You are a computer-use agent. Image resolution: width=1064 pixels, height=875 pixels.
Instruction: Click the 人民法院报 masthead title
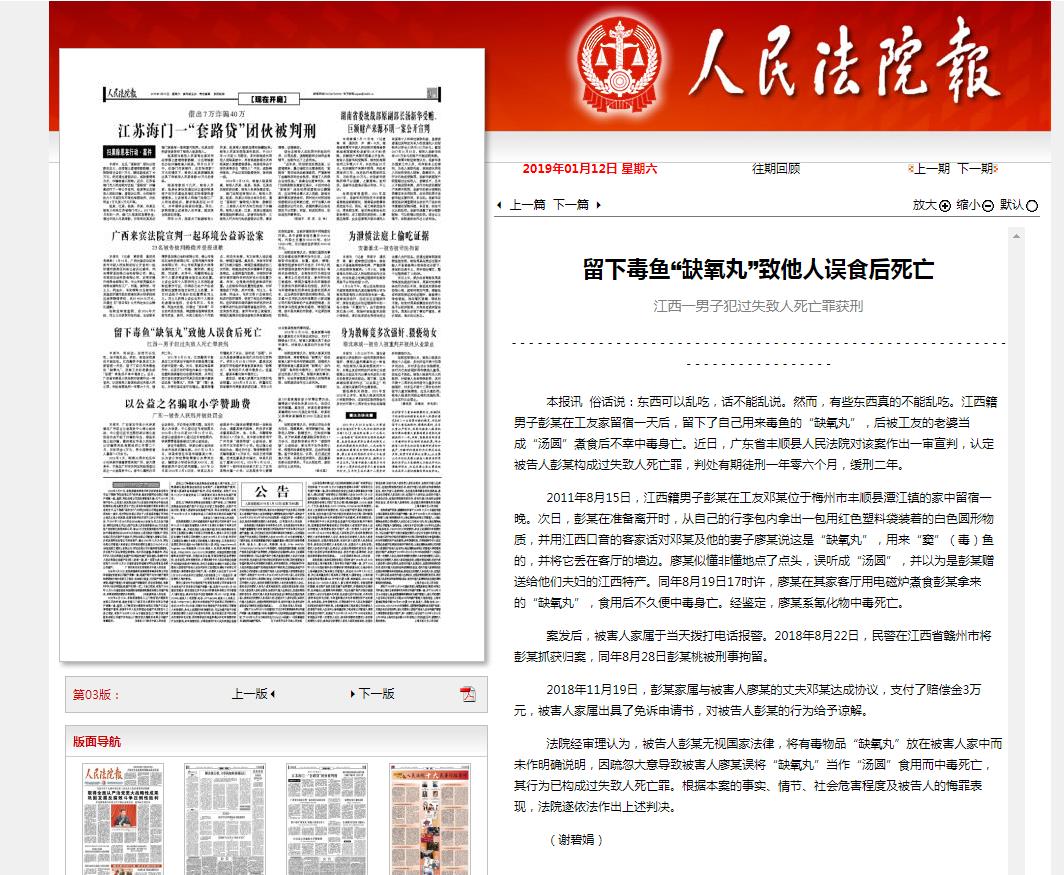pyautogui.click(x=846, y=61)
